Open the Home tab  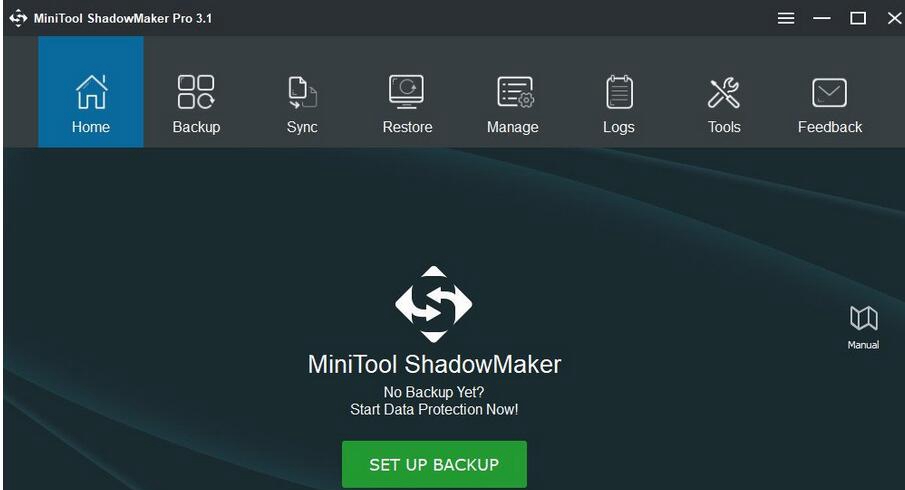click(x=91, y=92)
